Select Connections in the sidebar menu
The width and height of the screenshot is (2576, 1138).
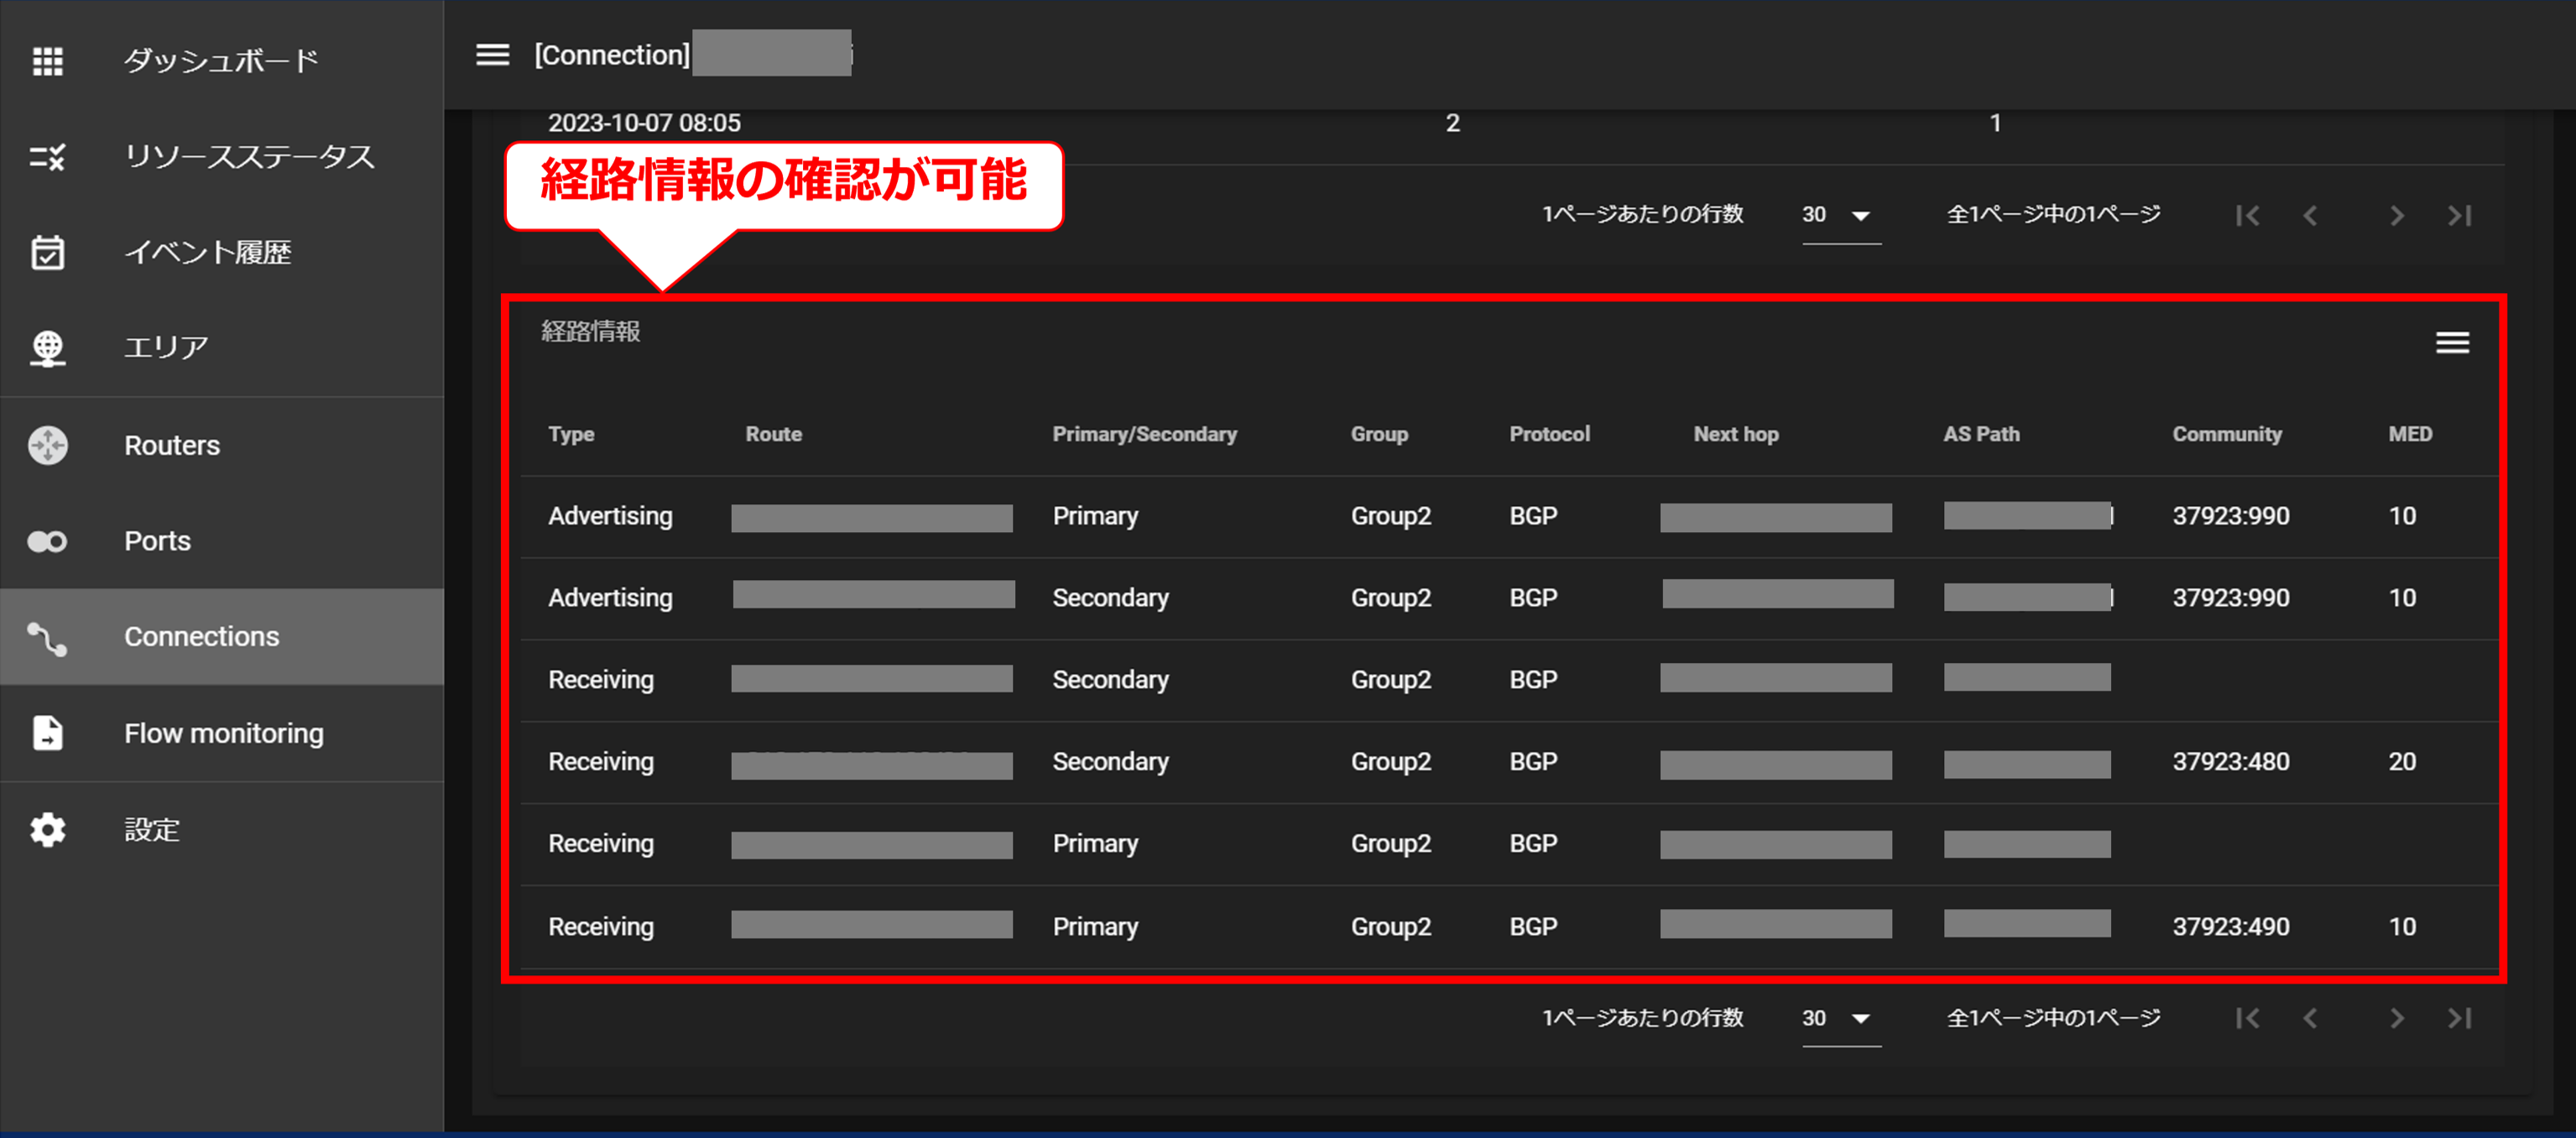pos(201,637)
